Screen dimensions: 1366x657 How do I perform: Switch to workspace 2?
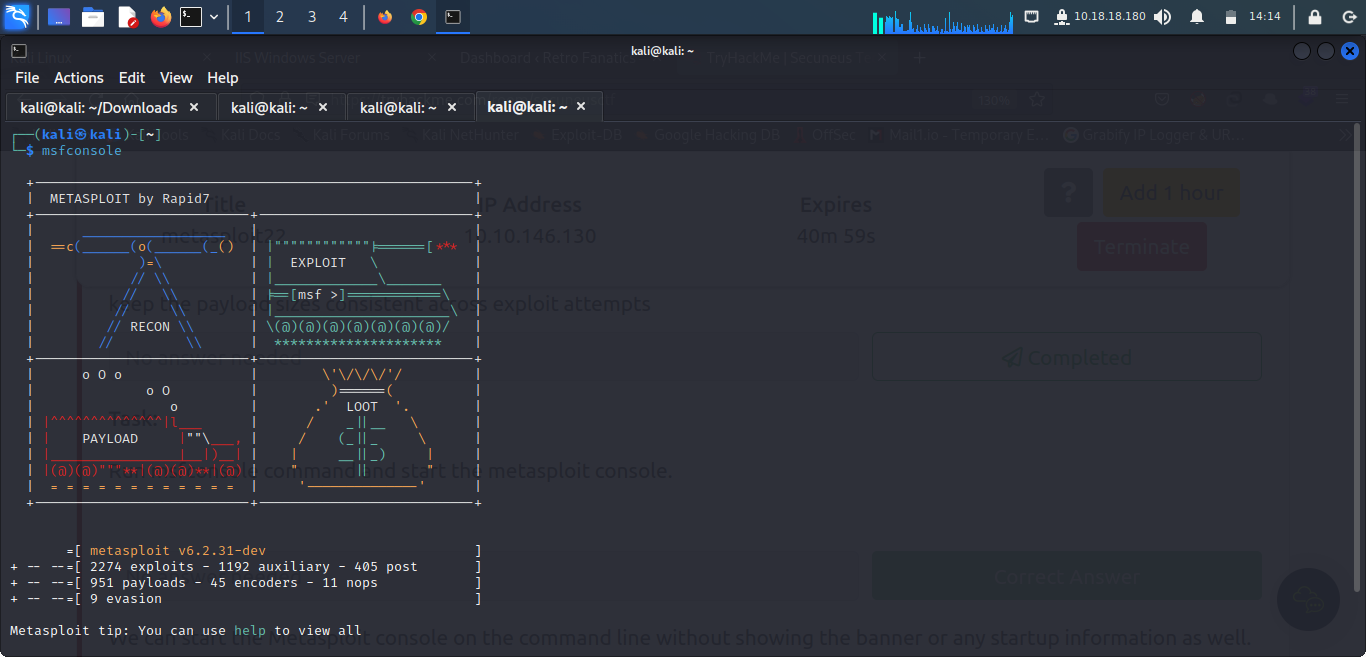click(x=280, y=17)
